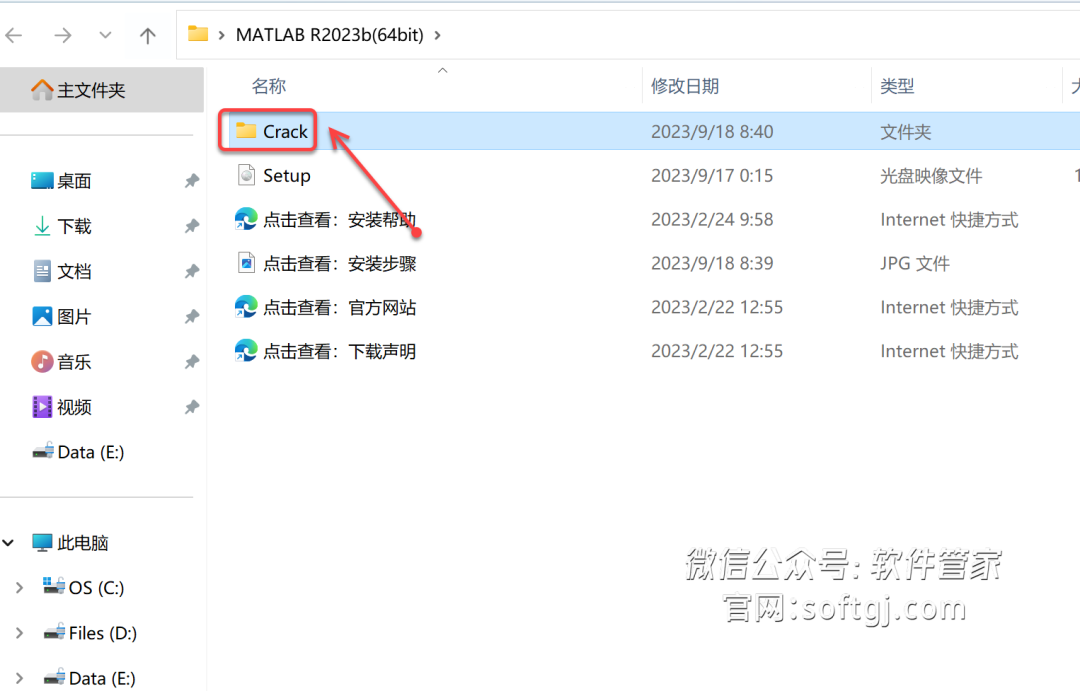Open recent locations dropdown chevron
This screenshot has height=691, width=1080.
pyautogui.click(x=105, y=34)
